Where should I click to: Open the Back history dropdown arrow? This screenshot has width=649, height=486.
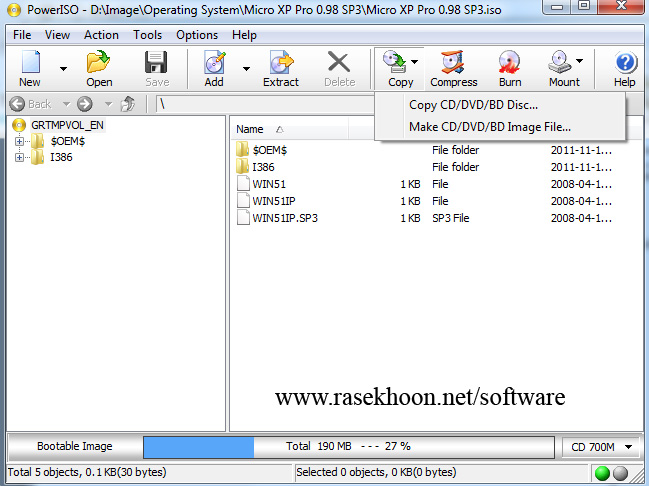pos(66,104)
